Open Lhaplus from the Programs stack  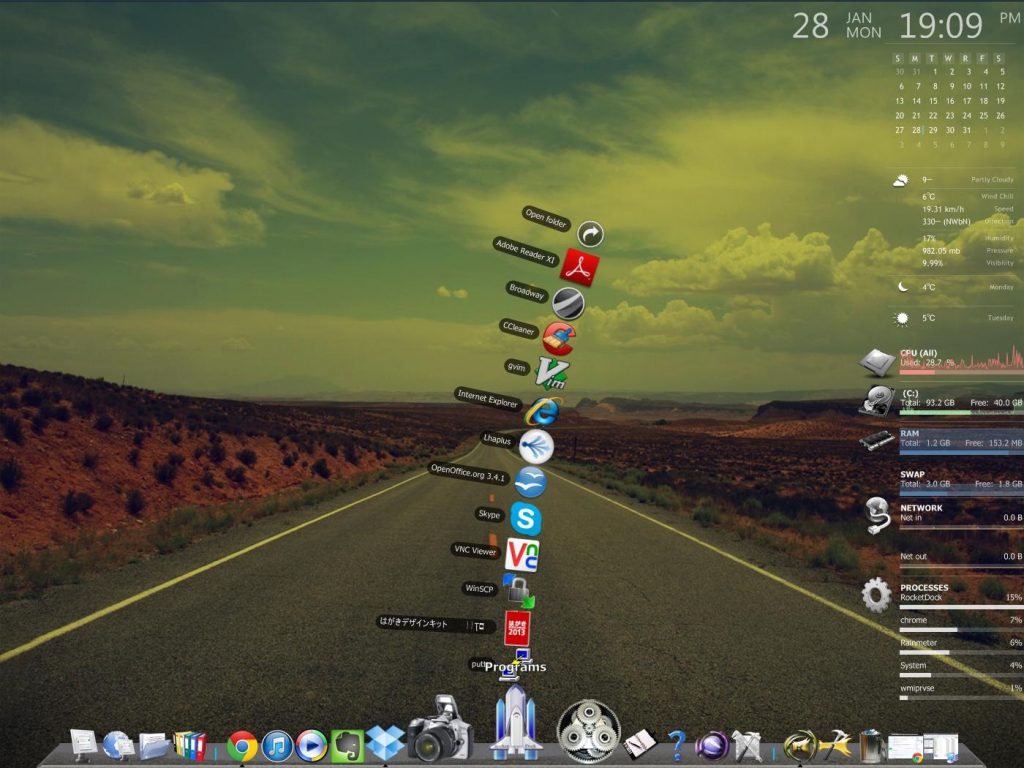coord(536,445)
